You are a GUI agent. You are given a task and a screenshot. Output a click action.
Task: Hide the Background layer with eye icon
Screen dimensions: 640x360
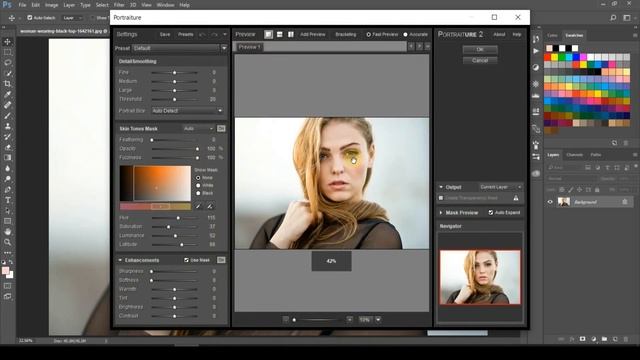click(x=550, y=202)
